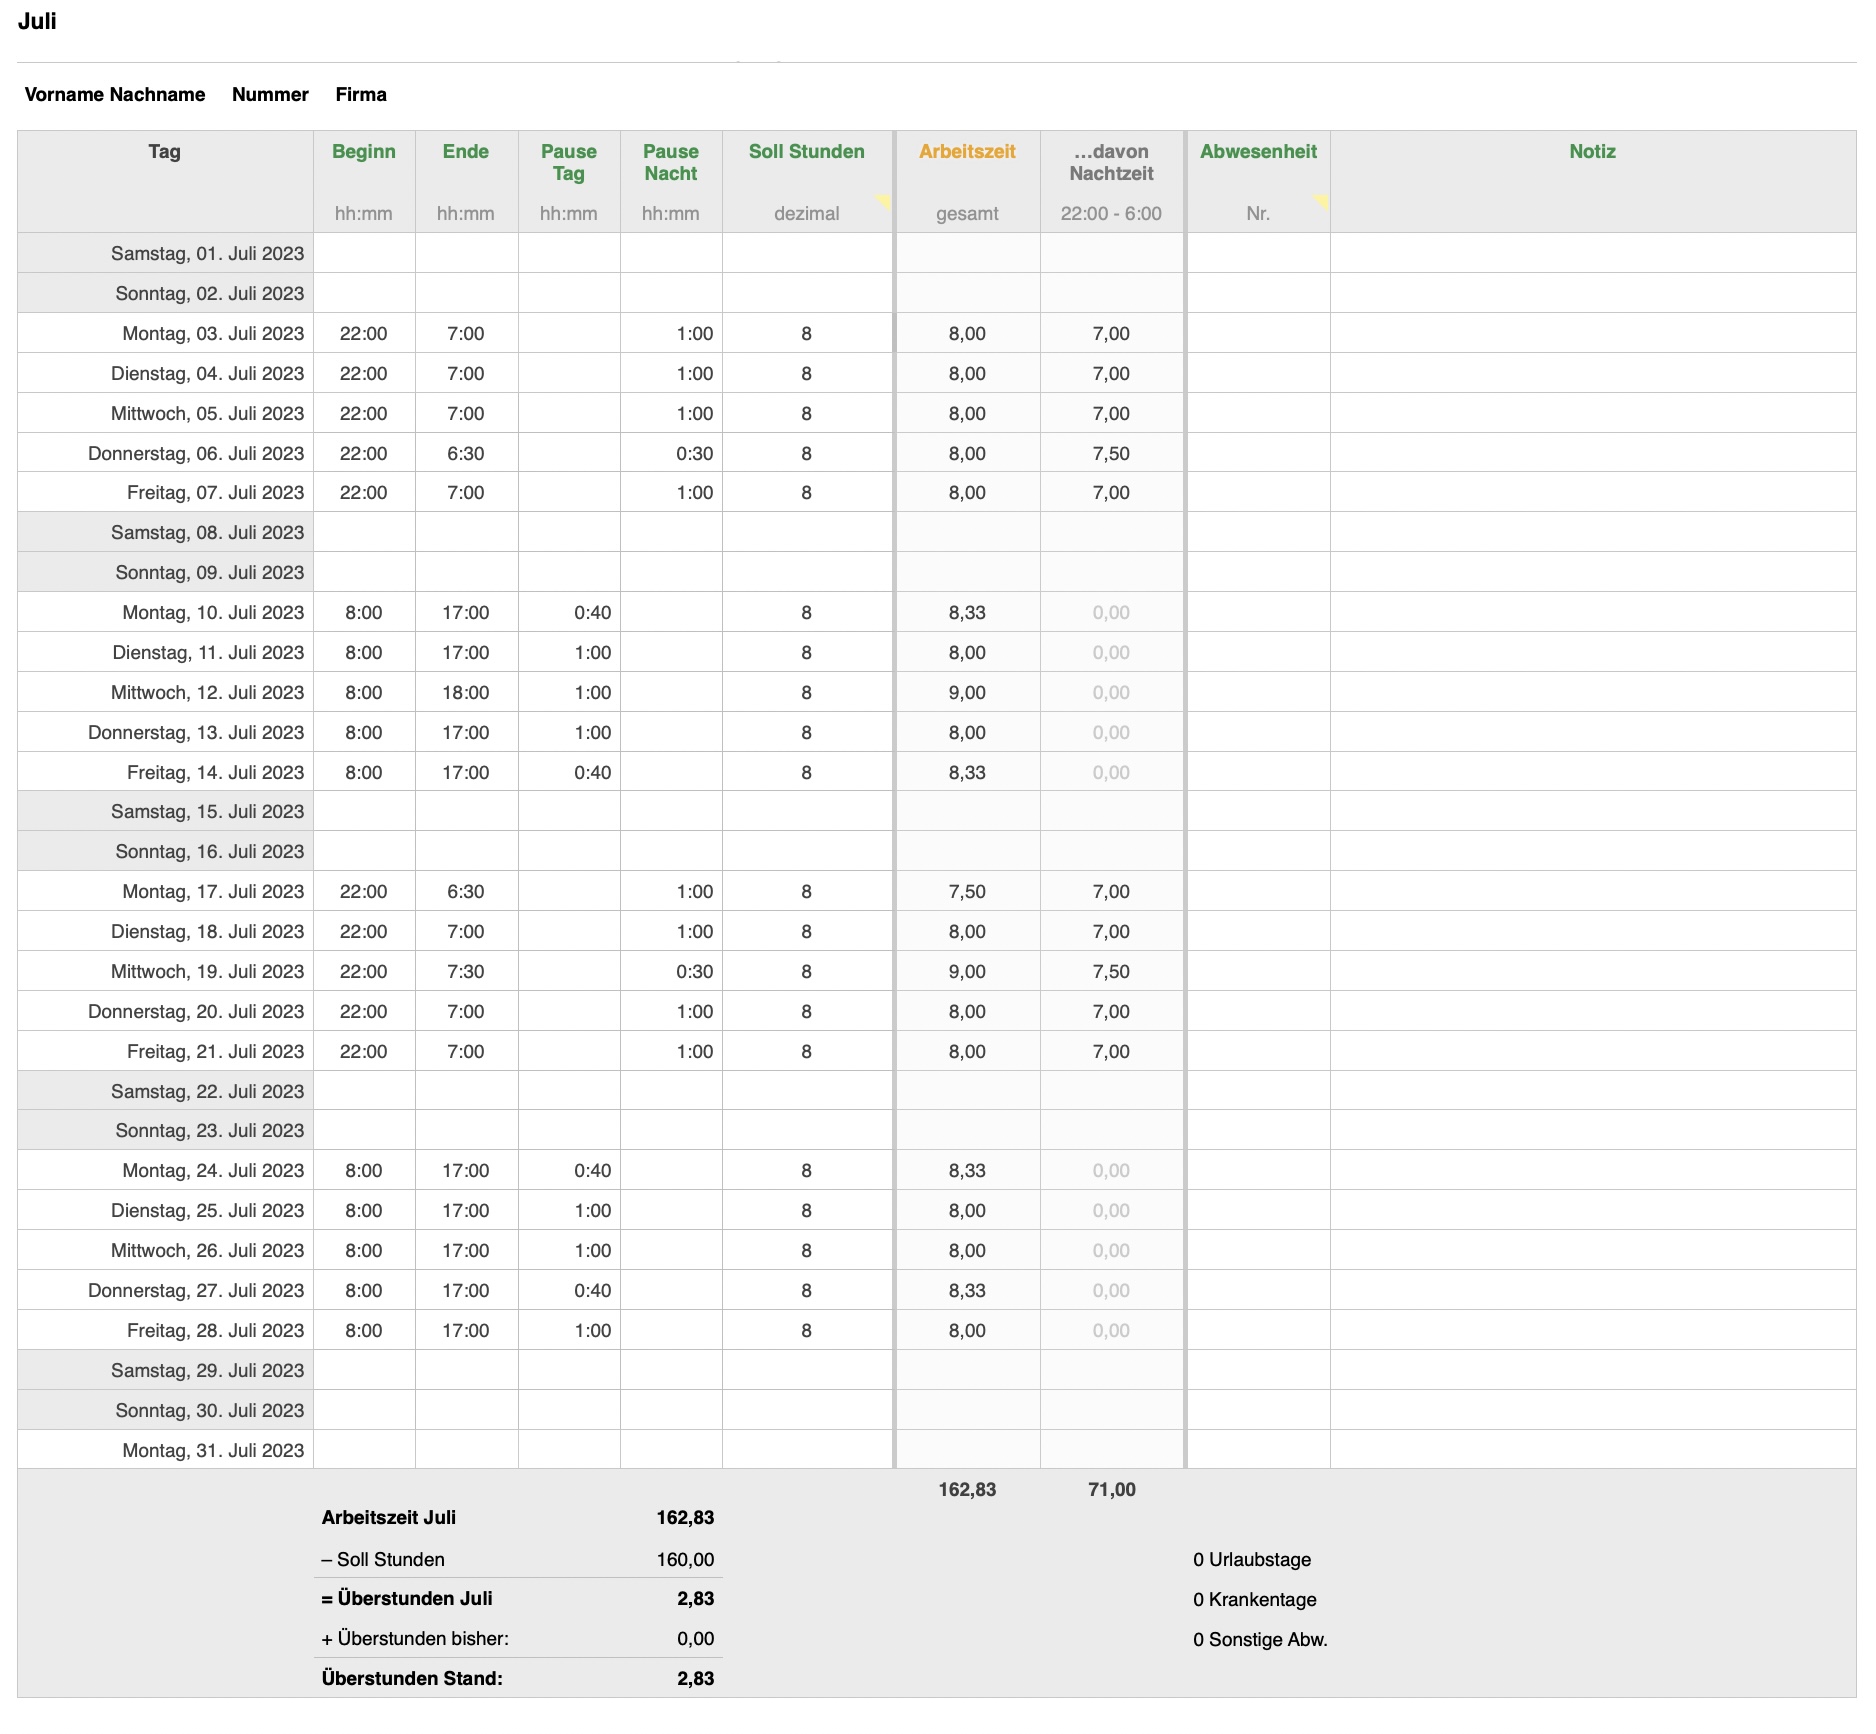Click the yellow comment marker in Abwesenheit header

(1321, 202)
